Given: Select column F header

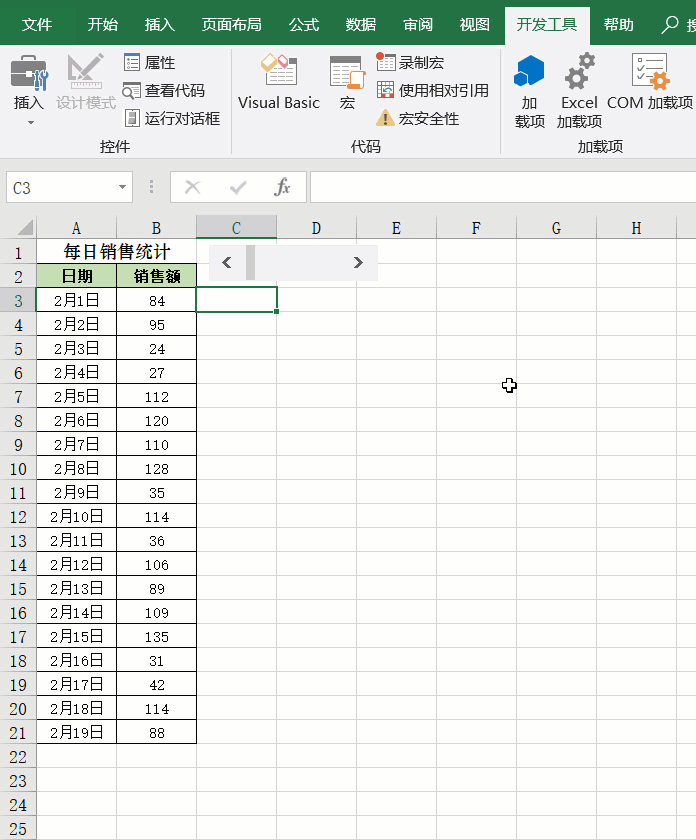Looking at the screenshot, I should pyautogui.click(x=476, y=228).
